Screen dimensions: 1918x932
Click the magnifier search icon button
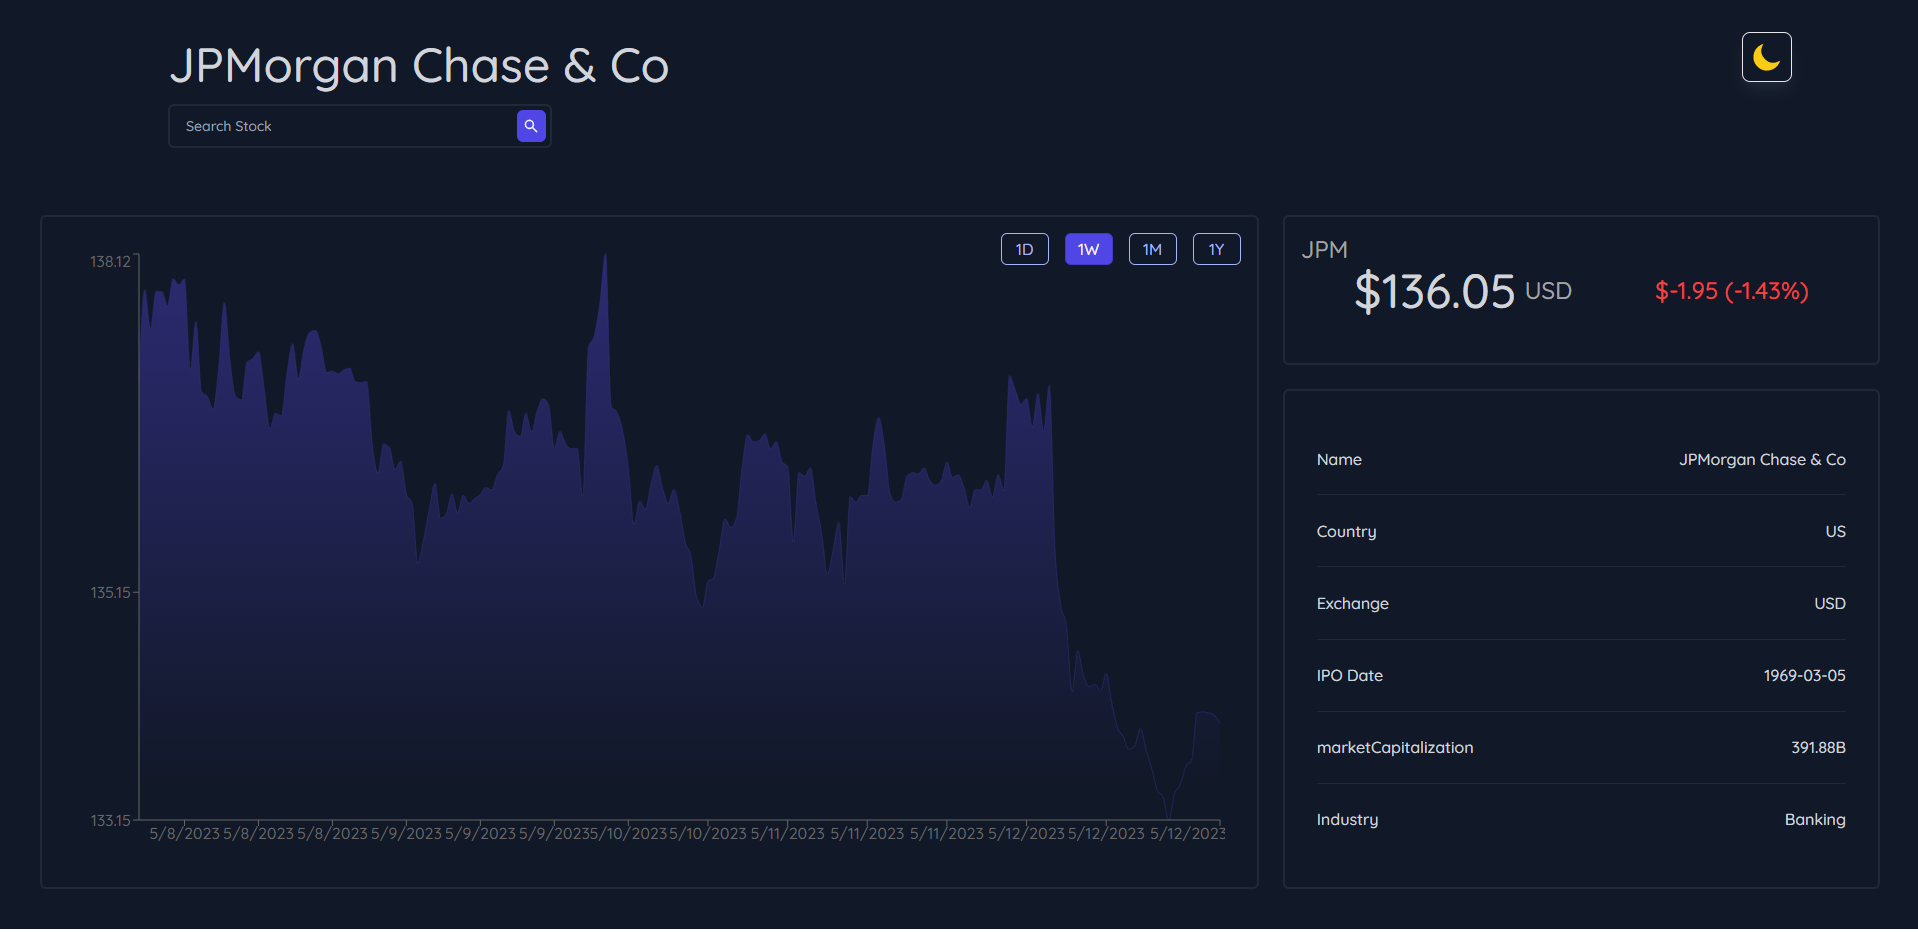pyautogui.click(x=531, y=126)
